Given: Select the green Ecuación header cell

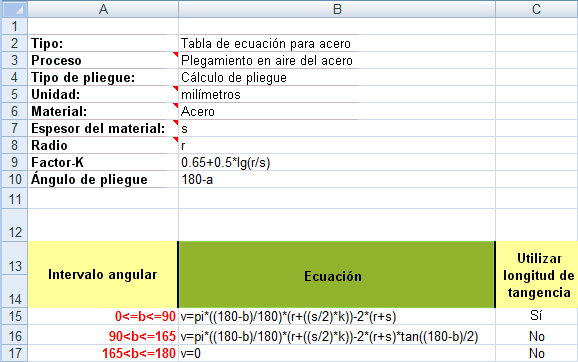Looking at the screenshot, I should [x=337, y=275].
